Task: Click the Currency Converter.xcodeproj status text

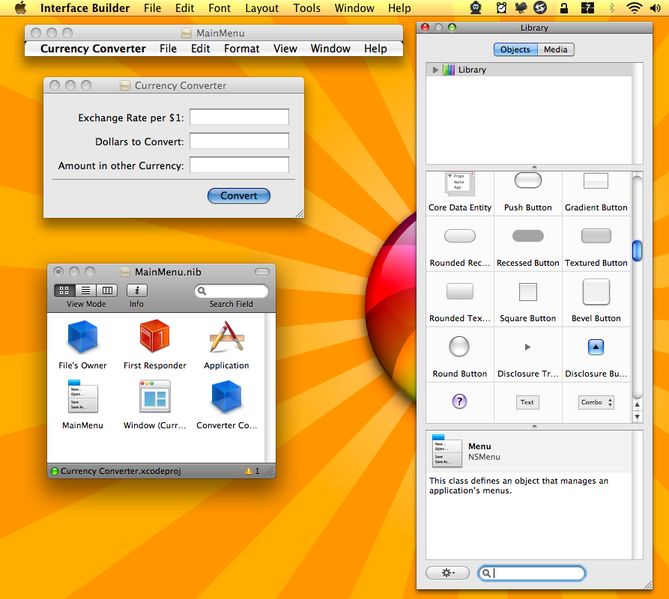Action: tap(121, 471)
